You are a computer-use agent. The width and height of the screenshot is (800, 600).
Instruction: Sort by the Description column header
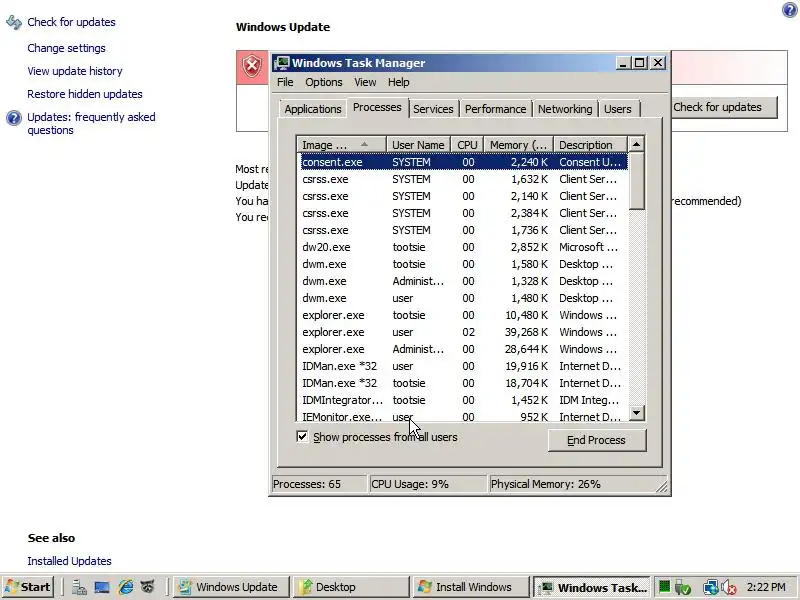[x=590, y=145]
